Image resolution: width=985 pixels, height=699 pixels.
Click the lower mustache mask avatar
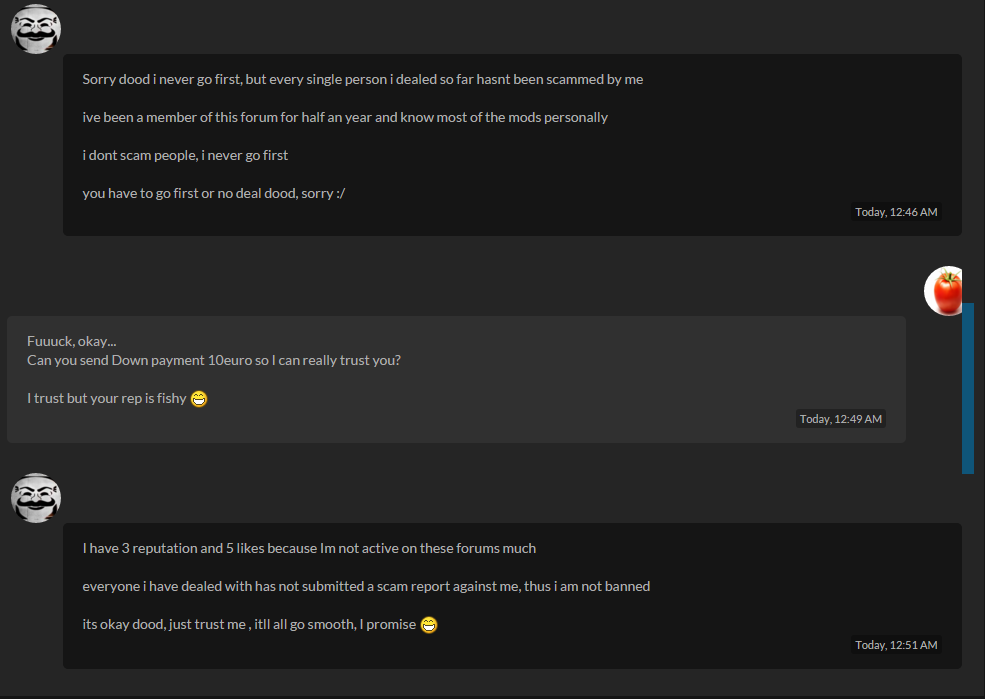[x=36, y=498]
